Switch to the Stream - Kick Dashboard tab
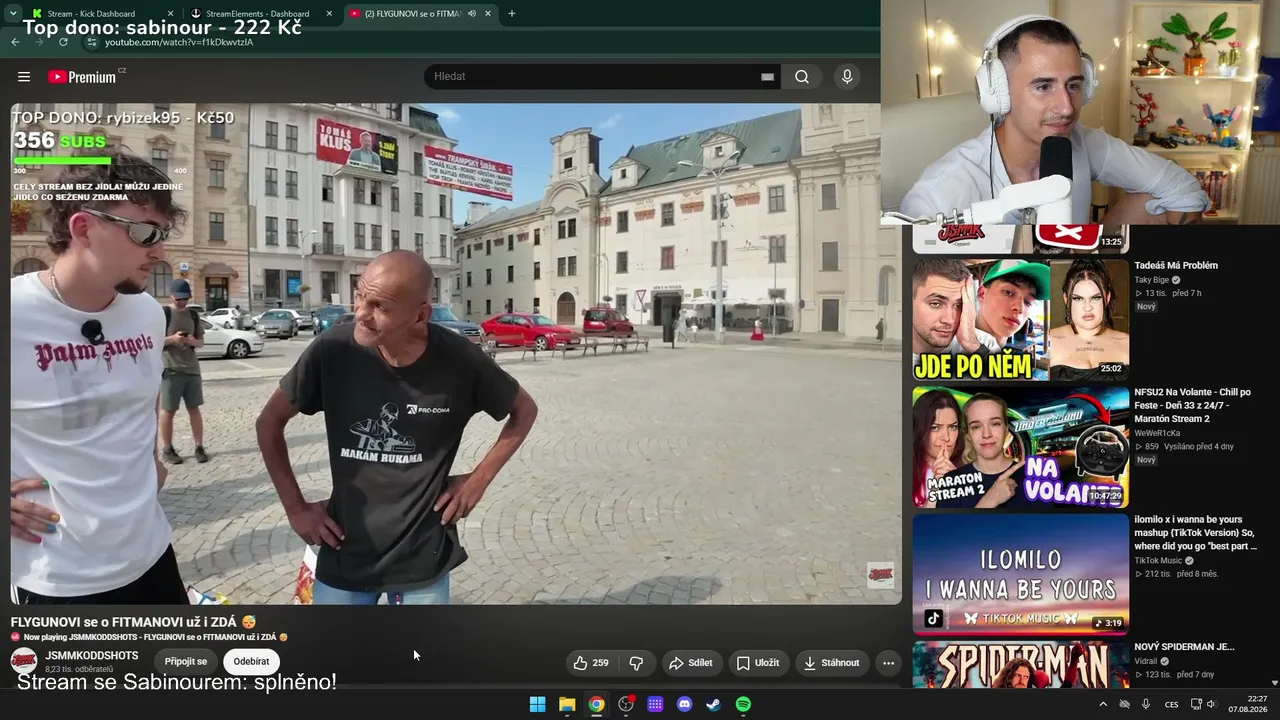Screen dimensions: 1280x720 pyautogui.click(x=91, y=14)
